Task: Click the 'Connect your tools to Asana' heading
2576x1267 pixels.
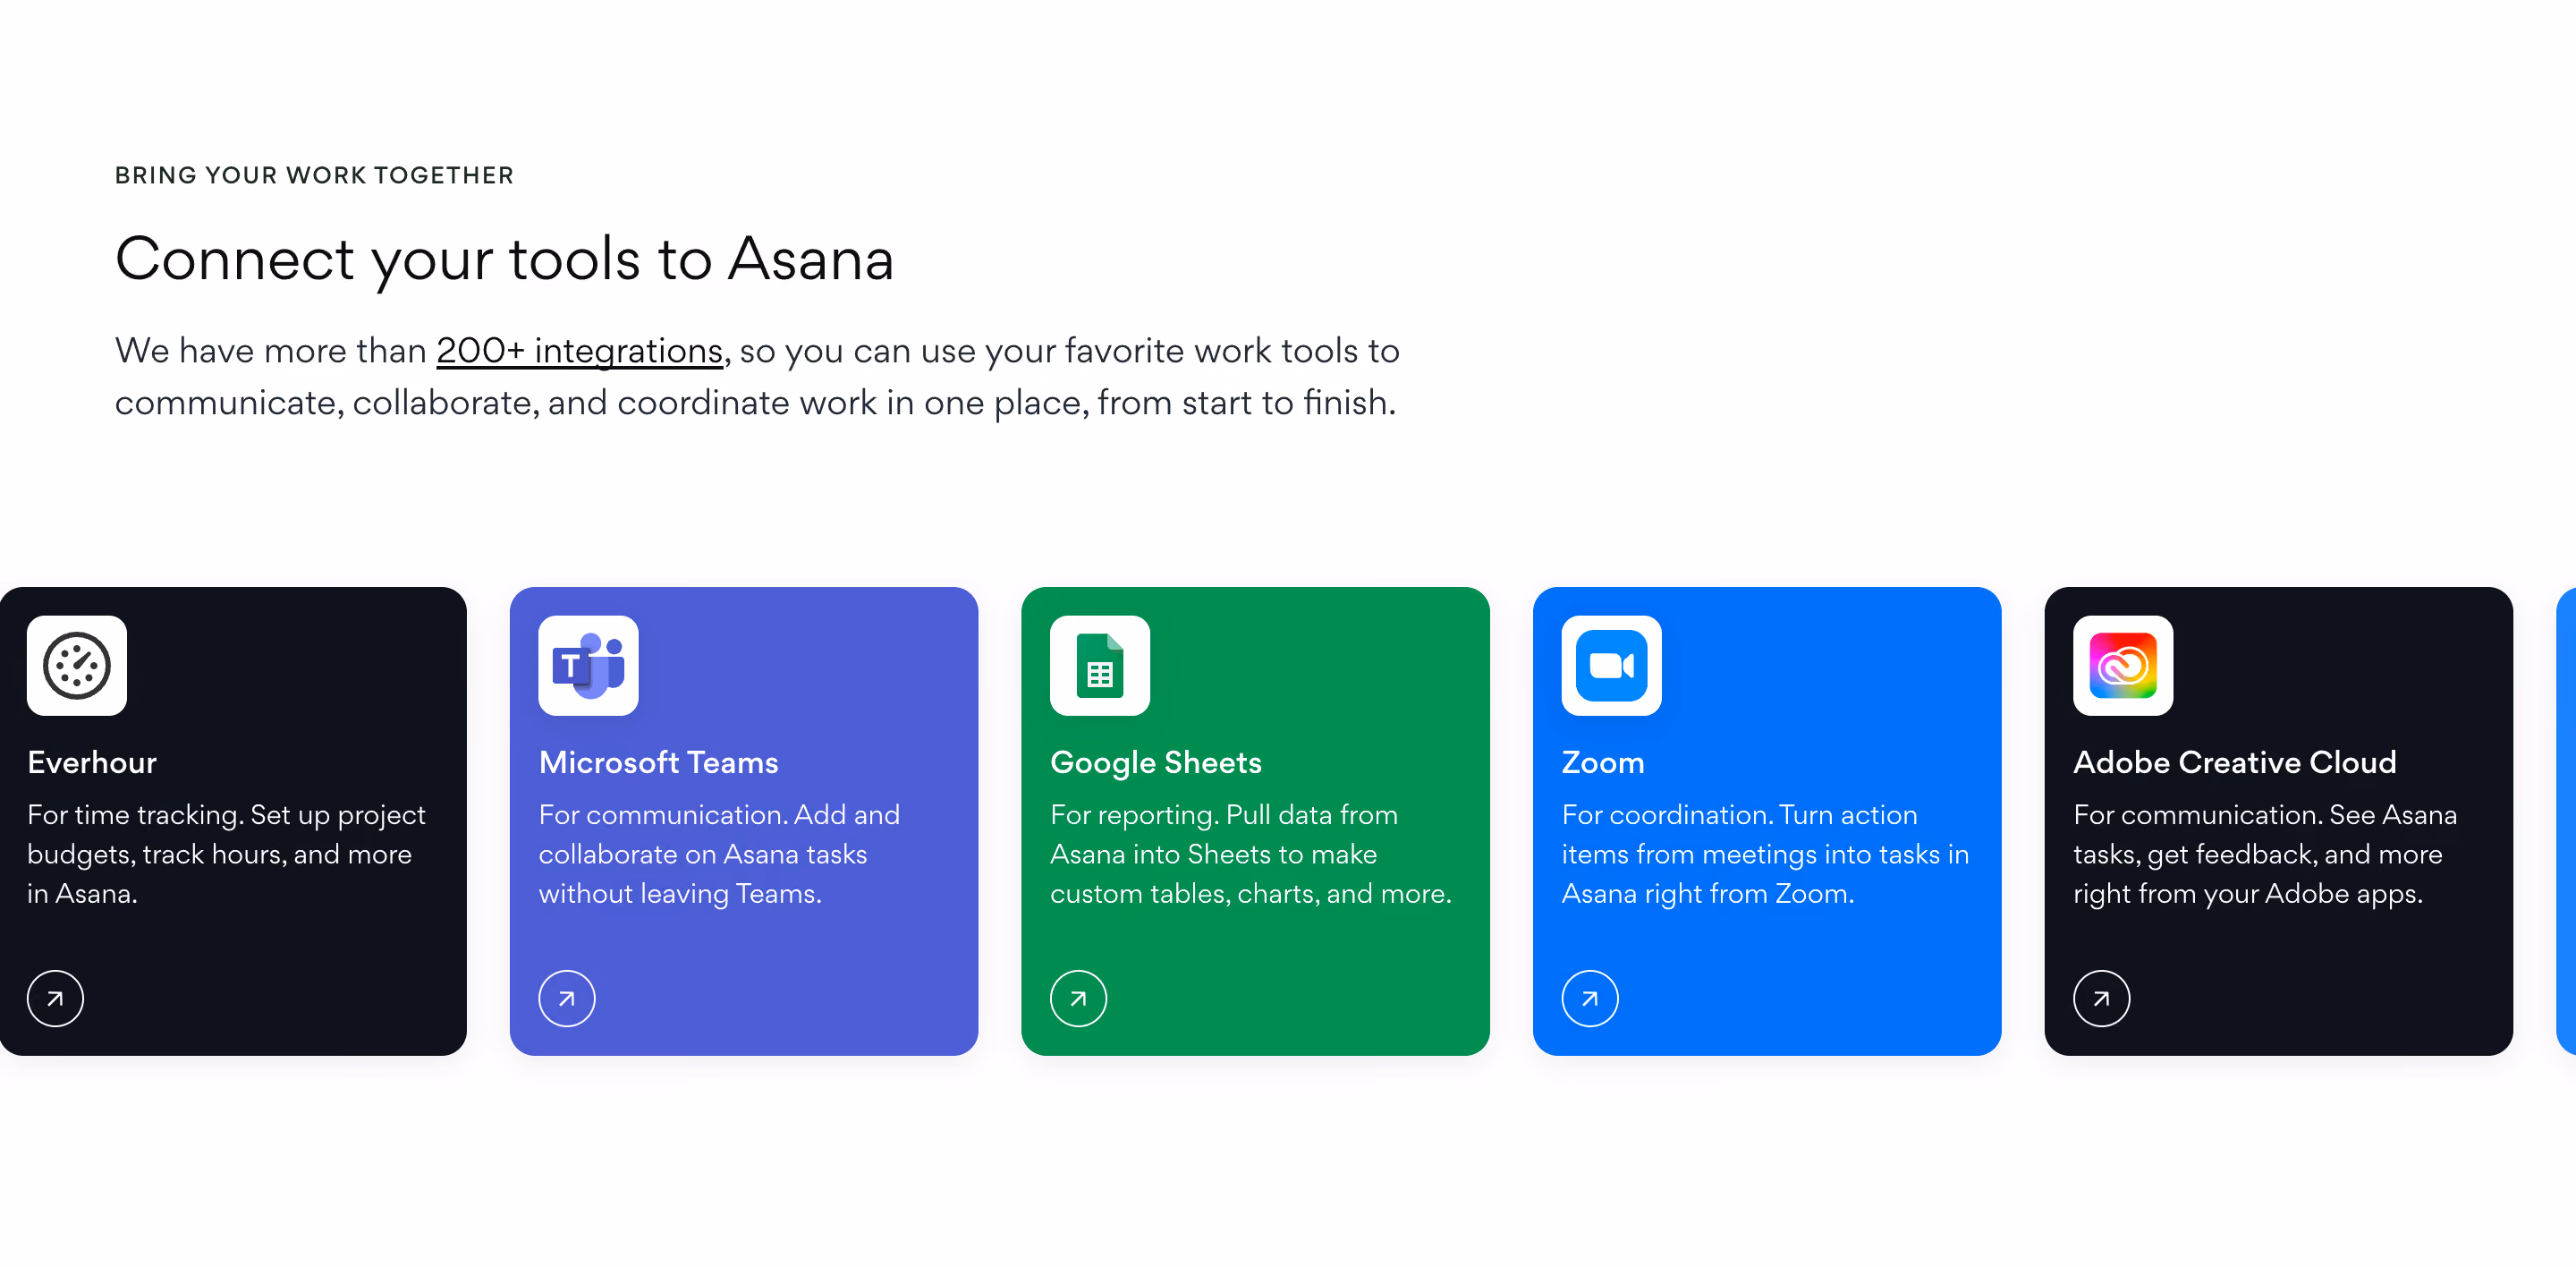Action: (504, 259)
